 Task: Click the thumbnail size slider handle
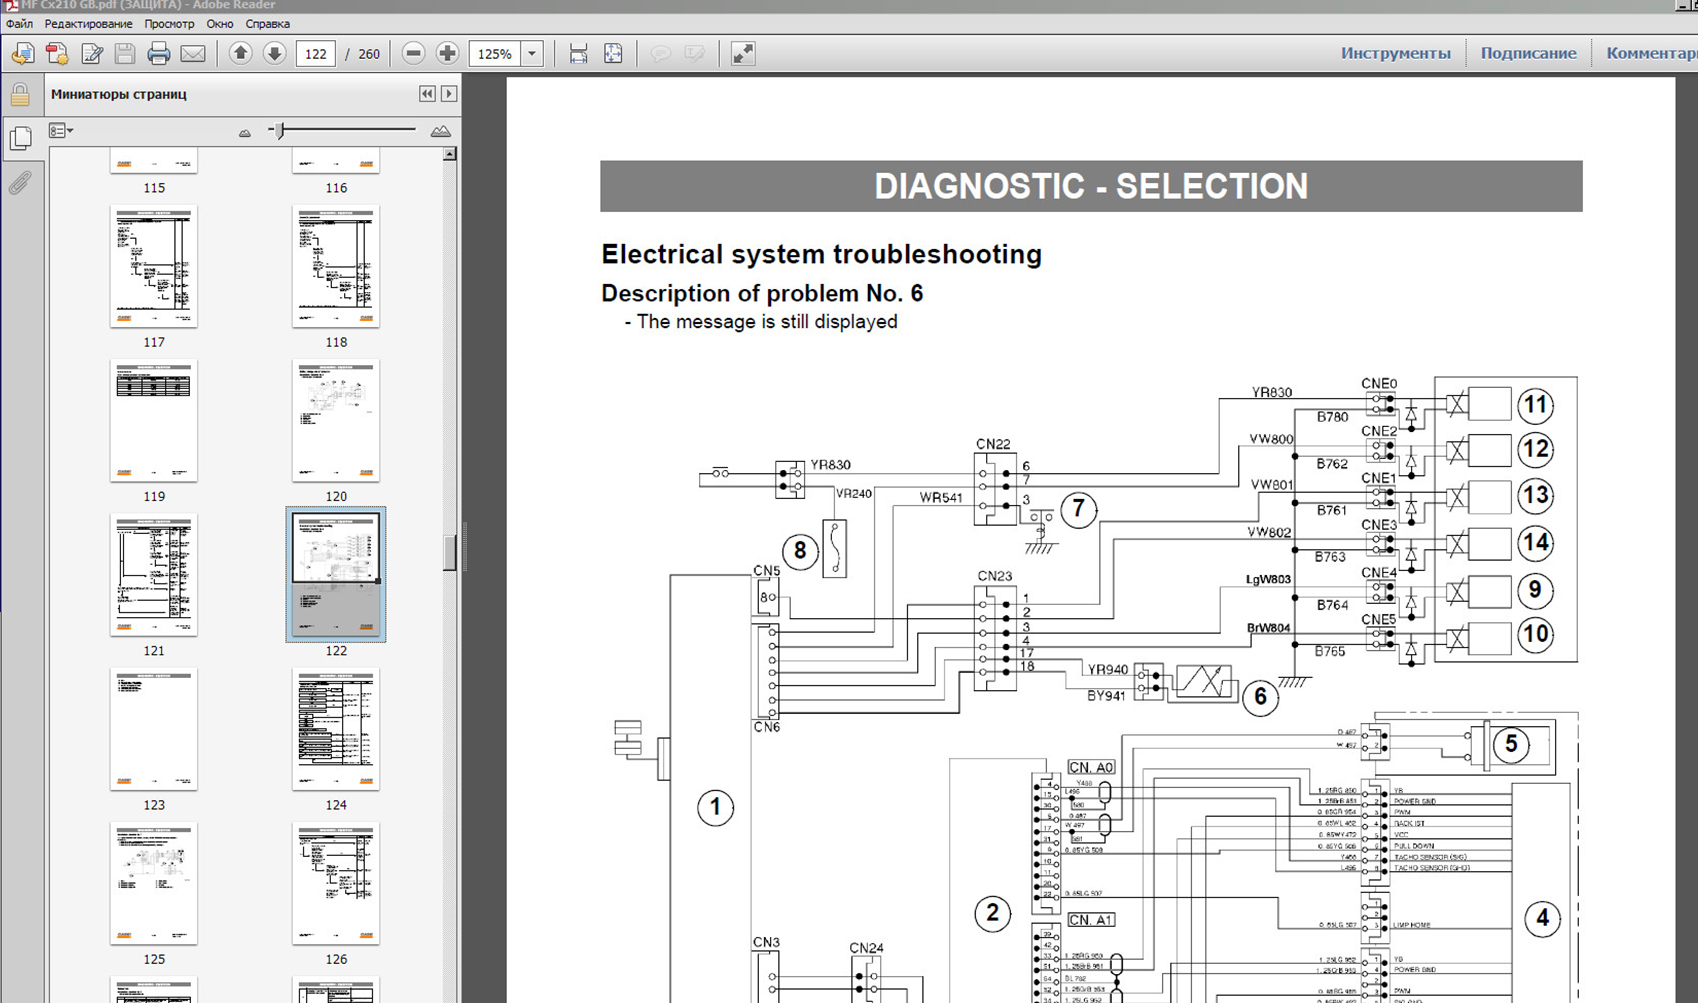[280, 131]
